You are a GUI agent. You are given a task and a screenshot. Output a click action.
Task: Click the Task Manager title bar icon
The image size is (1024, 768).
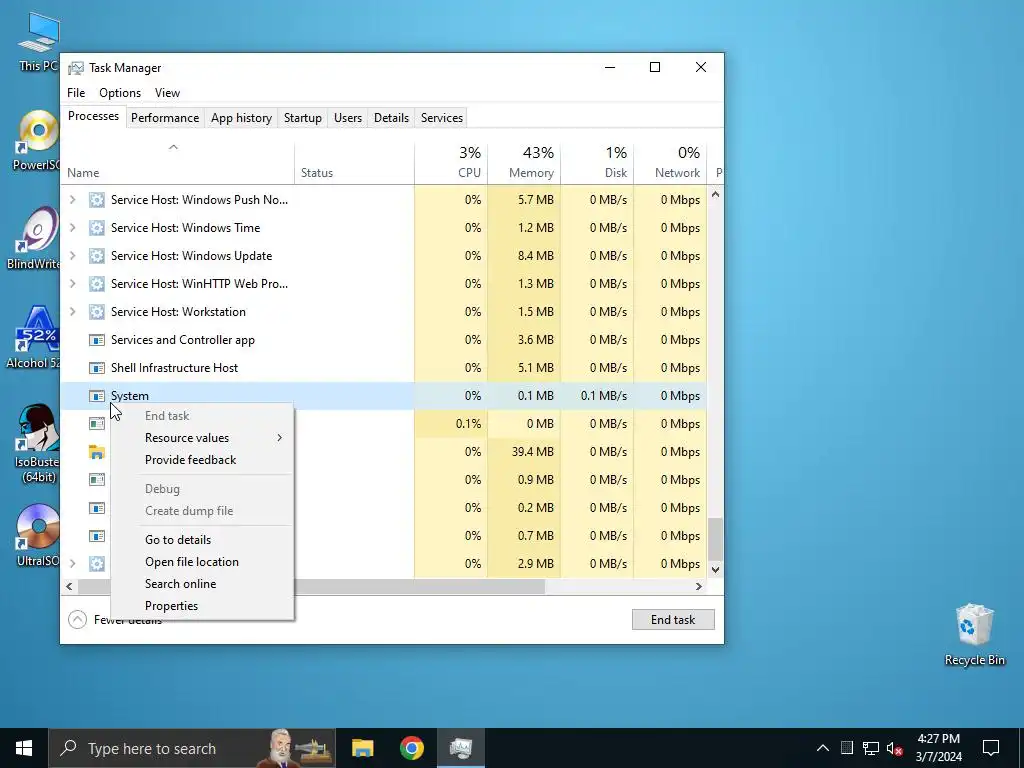coord(76,68)
